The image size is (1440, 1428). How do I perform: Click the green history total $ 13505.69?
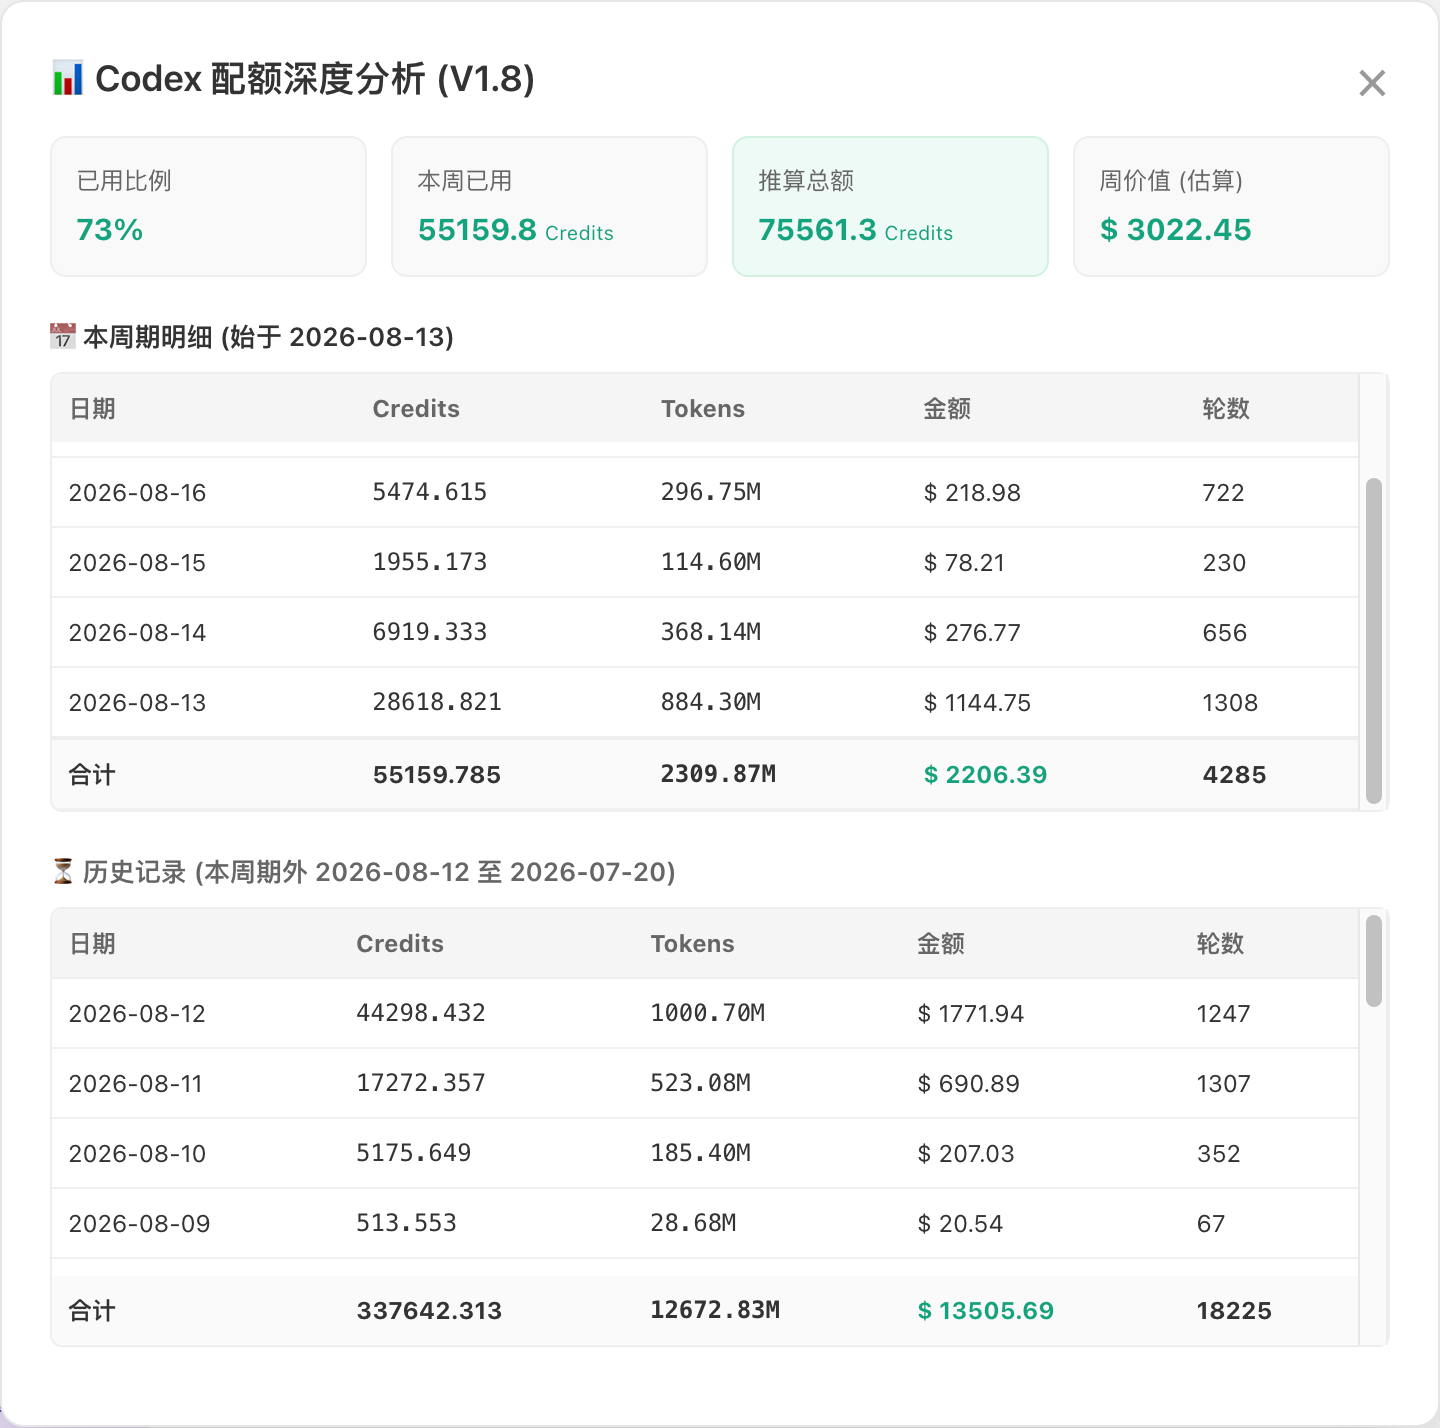pyautogui.click(x=986, y=1311)
